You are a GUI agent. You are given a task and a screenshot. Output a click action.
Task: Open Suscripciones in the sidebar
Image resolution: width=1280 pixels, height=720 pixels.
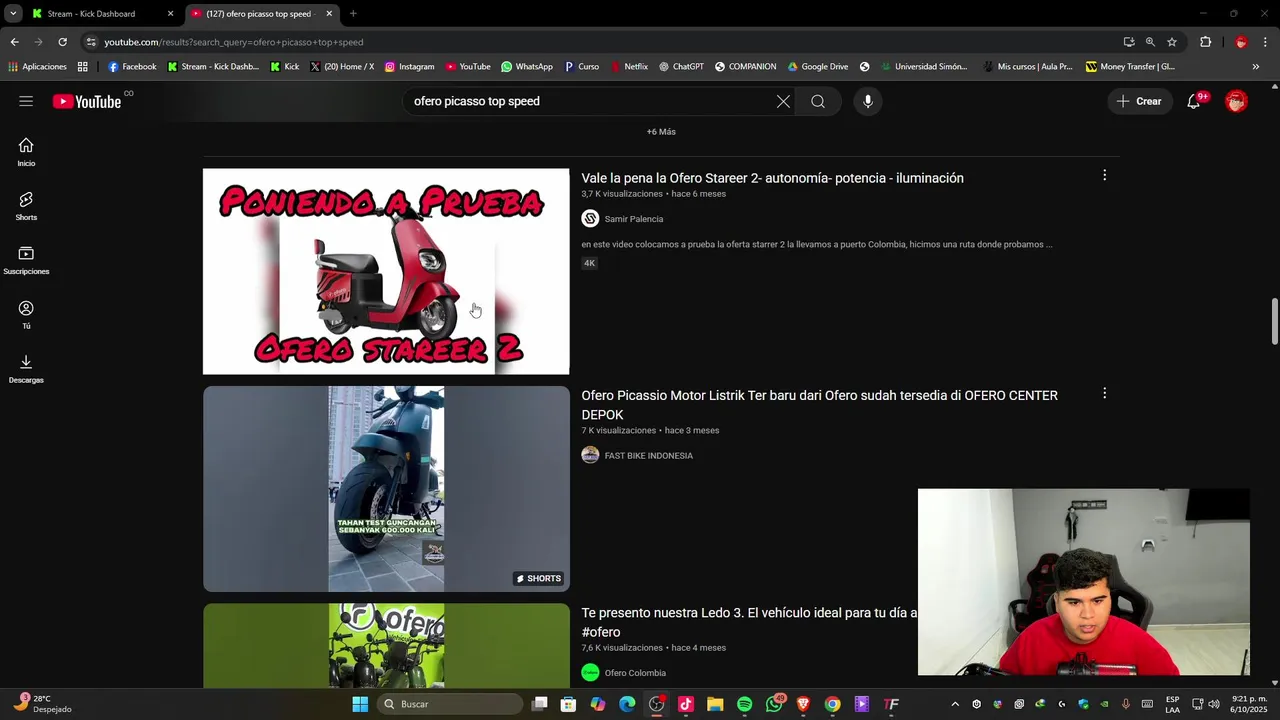click(26, 260)
